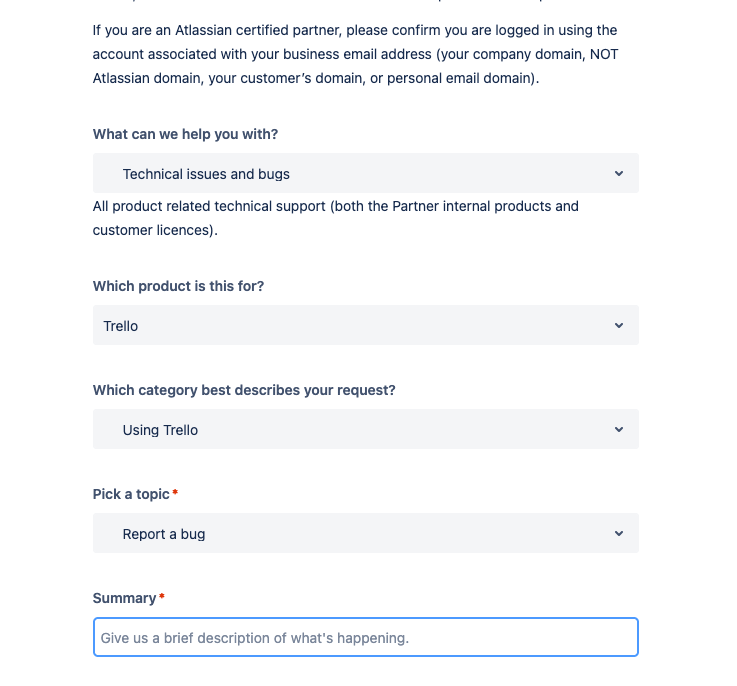Click the red asterisk beside 'Summary'
737x686 pixels.
(162, 597)
